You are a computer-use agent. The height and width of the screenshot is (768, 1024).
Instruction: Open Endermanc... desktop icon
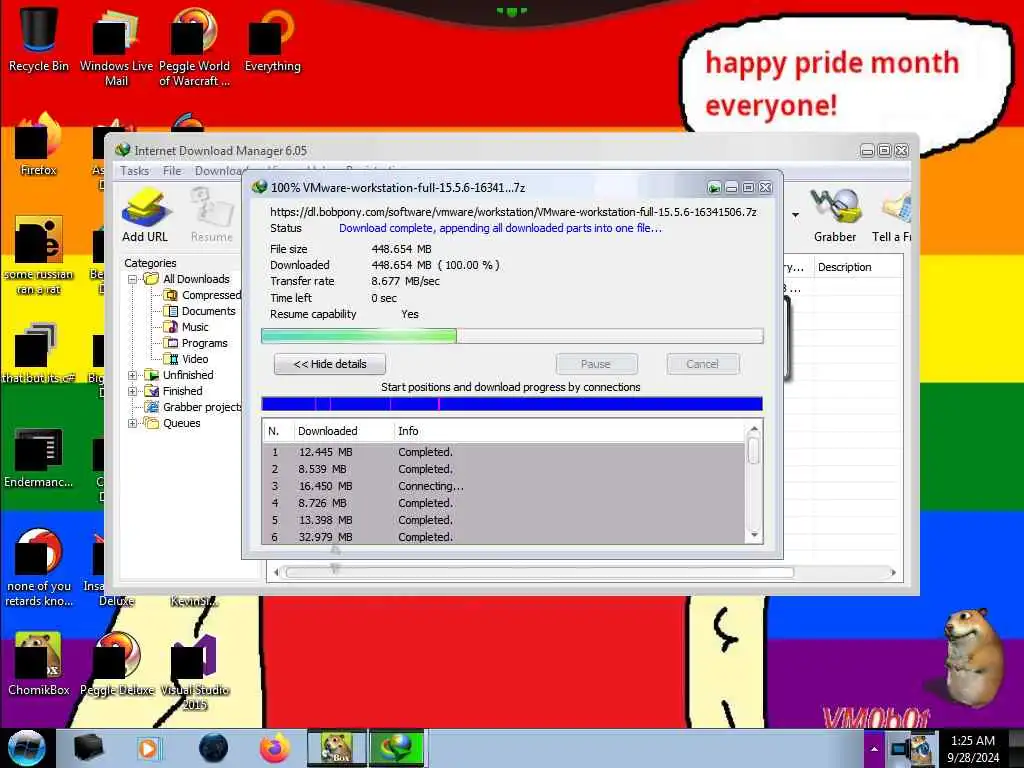pos(39,457)
